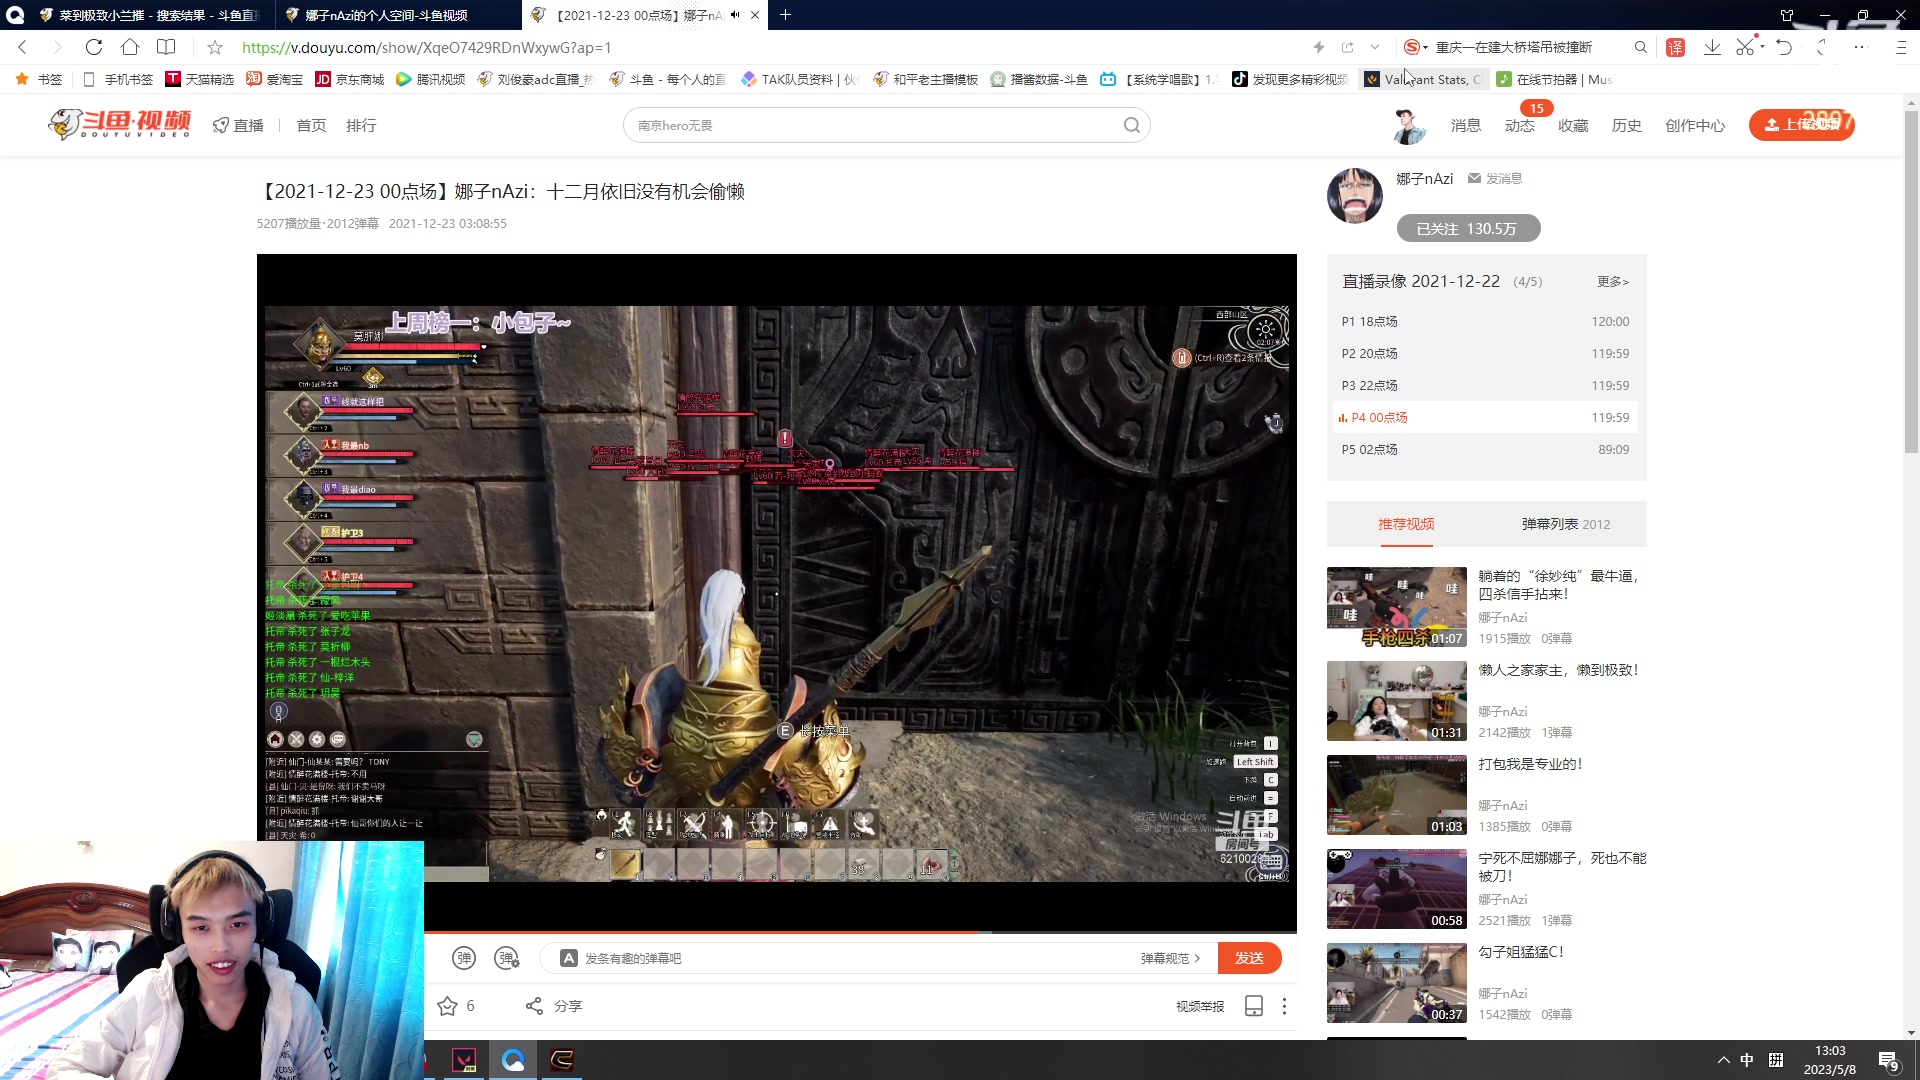Expand 更多 in the recording playlist
The height and width of the screenshot is (1080, 1920).
pyautogui.click(x=1612, y=282)
